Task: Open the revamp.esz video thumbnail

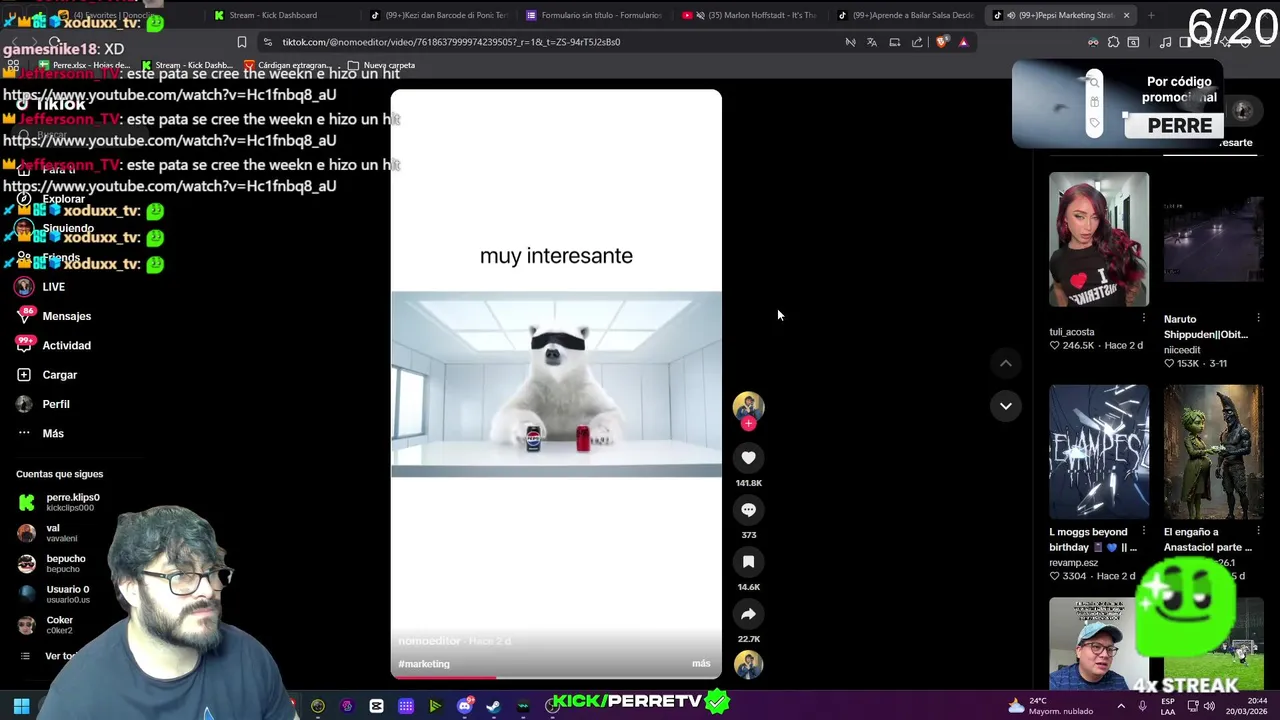Action: point(1099,452)
